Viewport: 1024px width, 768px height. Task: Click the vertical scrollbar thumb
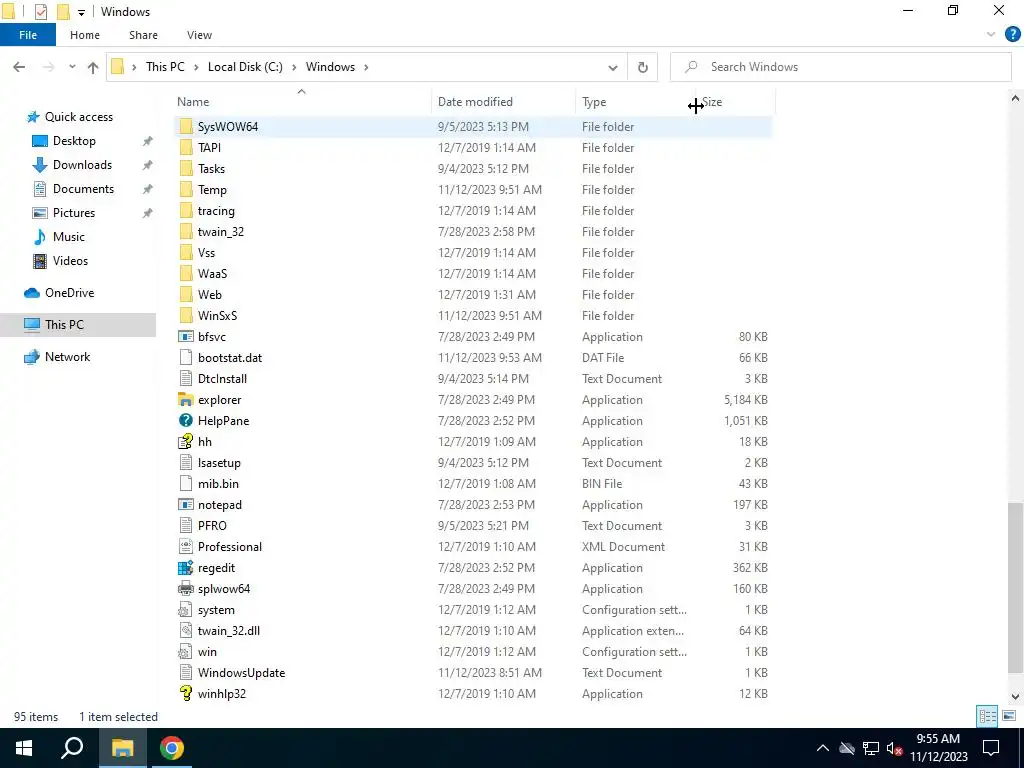[1015, 588]
